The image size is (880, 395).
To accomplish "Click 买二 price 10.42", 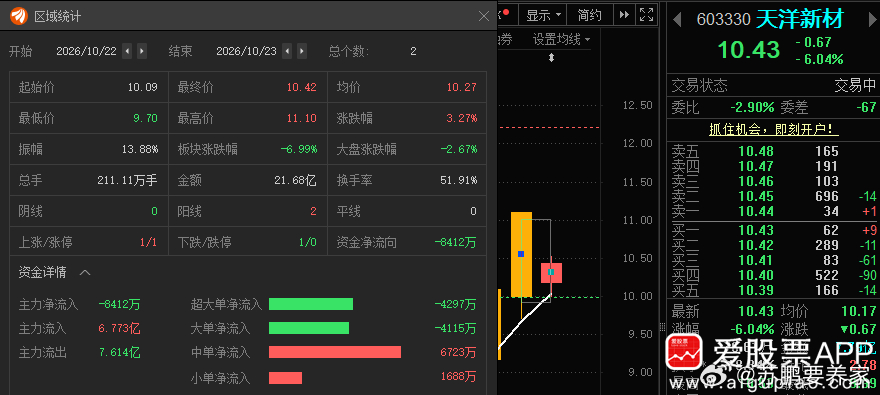I will click(756, 246).
